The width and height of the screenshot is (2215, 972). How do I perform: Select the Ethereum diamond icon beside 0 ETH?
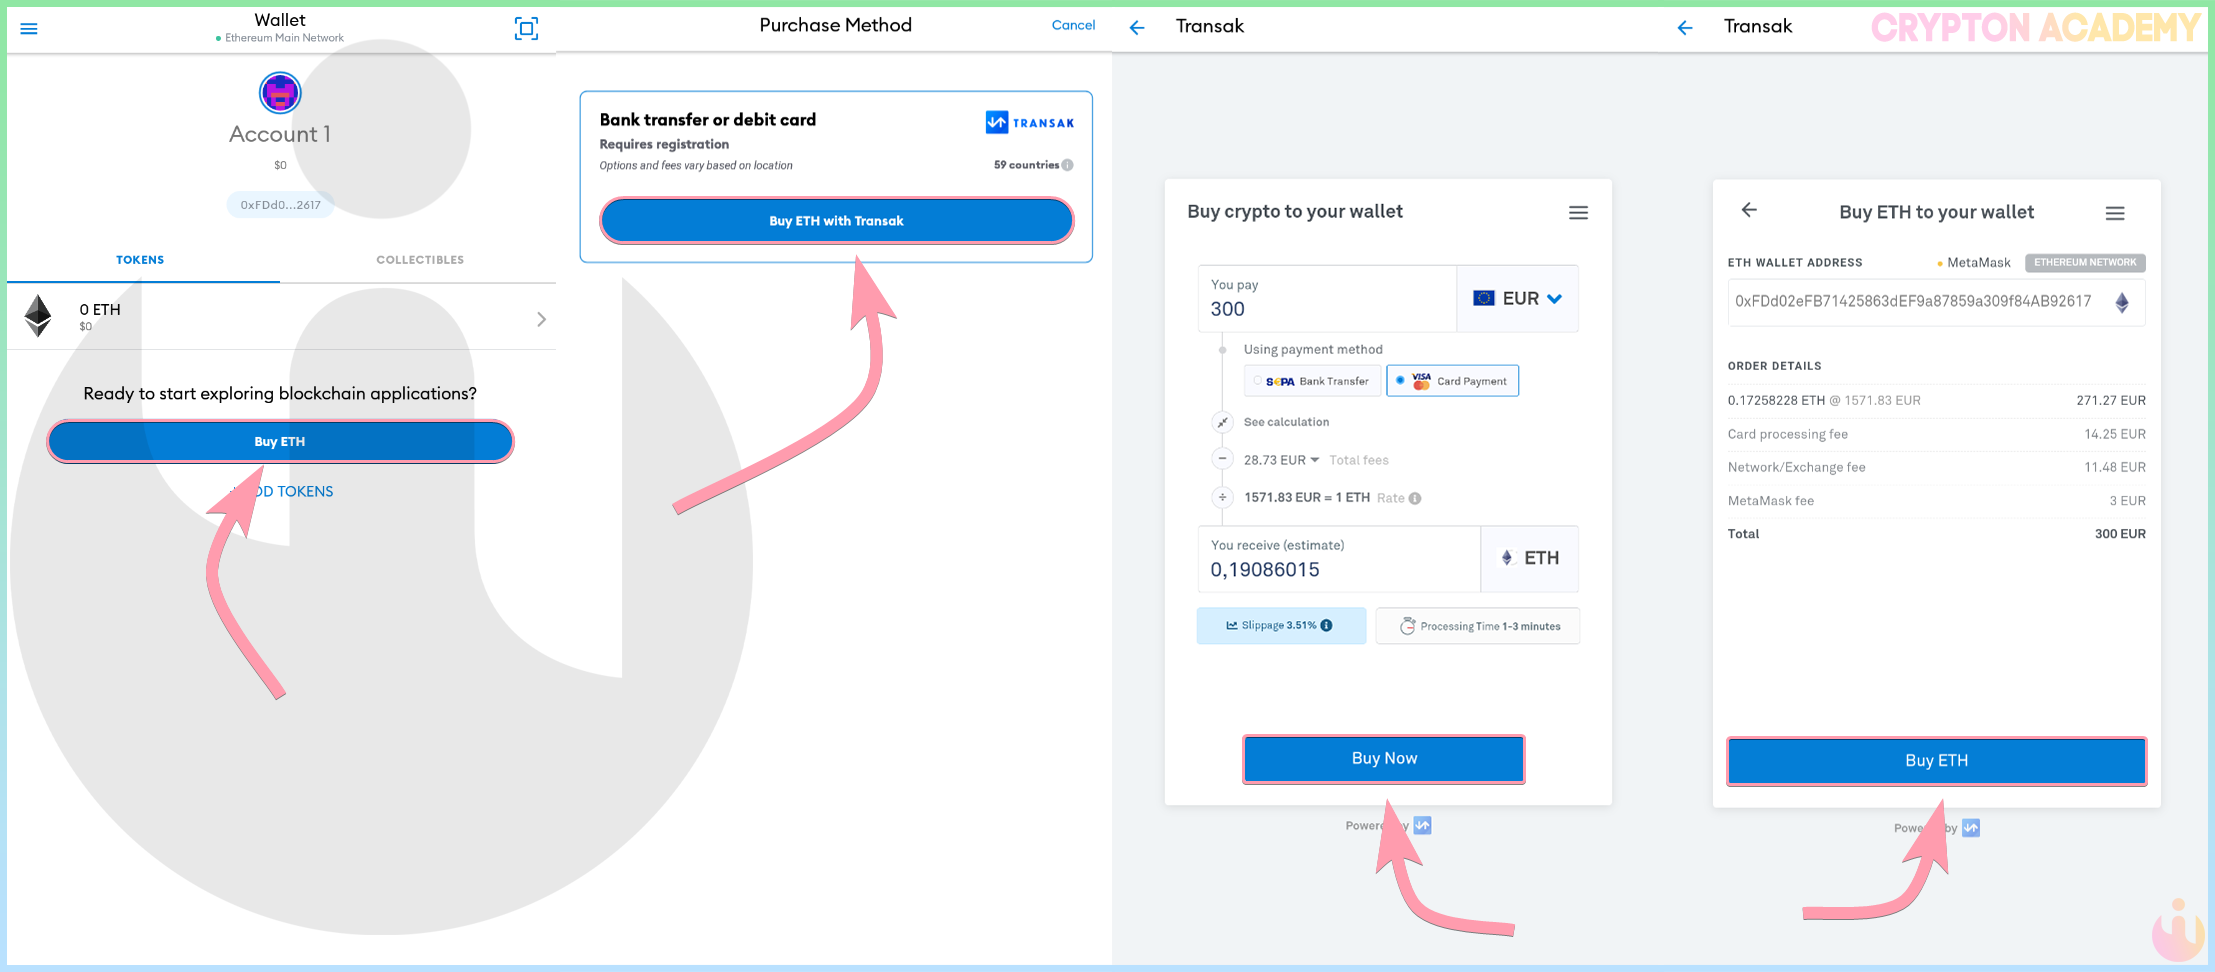pos(38,316)
